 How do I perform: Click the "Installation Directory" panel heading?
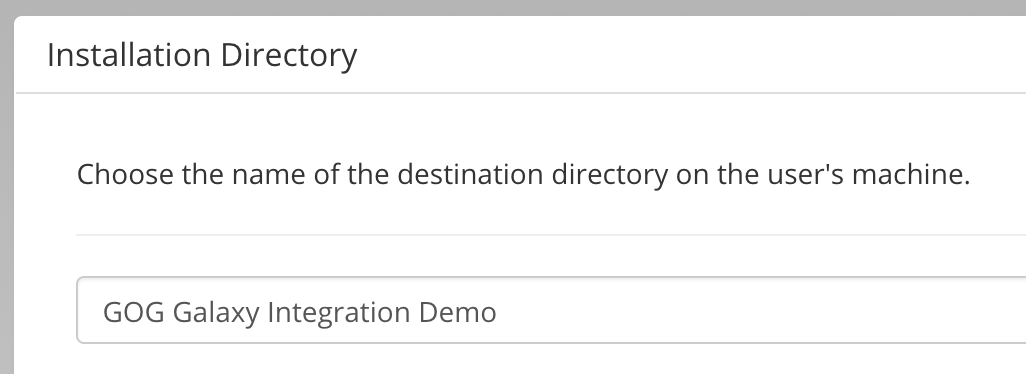tap(202, 55)
